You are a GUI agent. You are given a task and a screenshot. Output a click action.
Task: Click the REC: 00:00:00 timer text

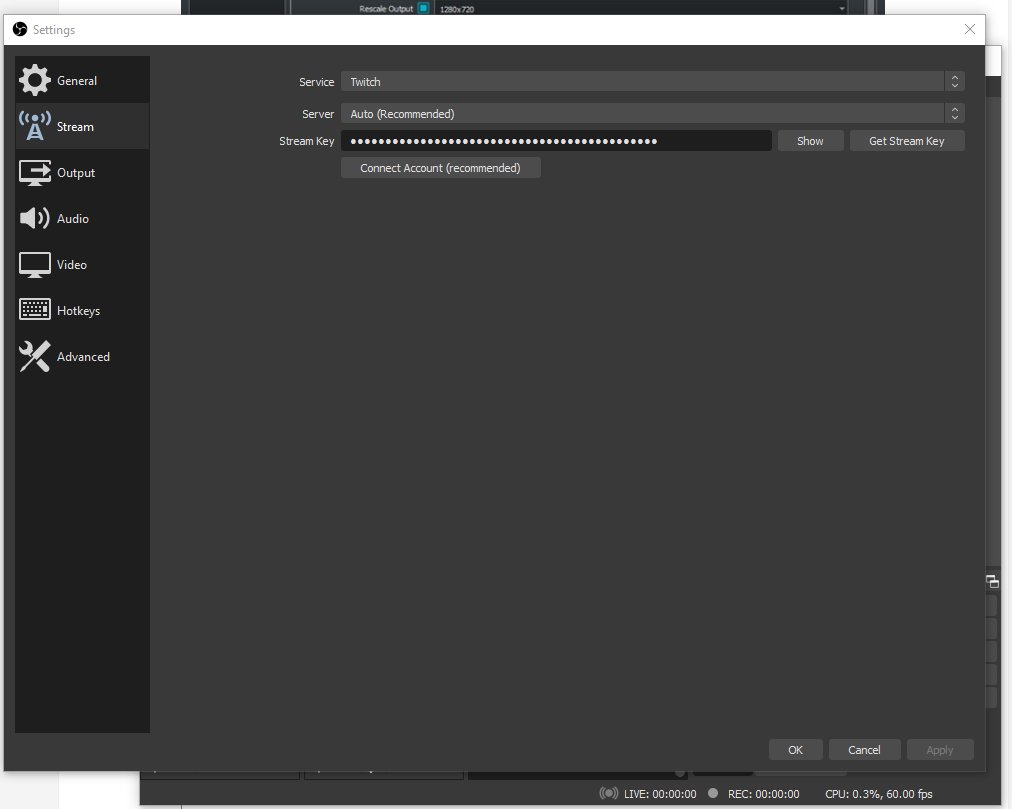pyautogui.click(x=764, y=794)
